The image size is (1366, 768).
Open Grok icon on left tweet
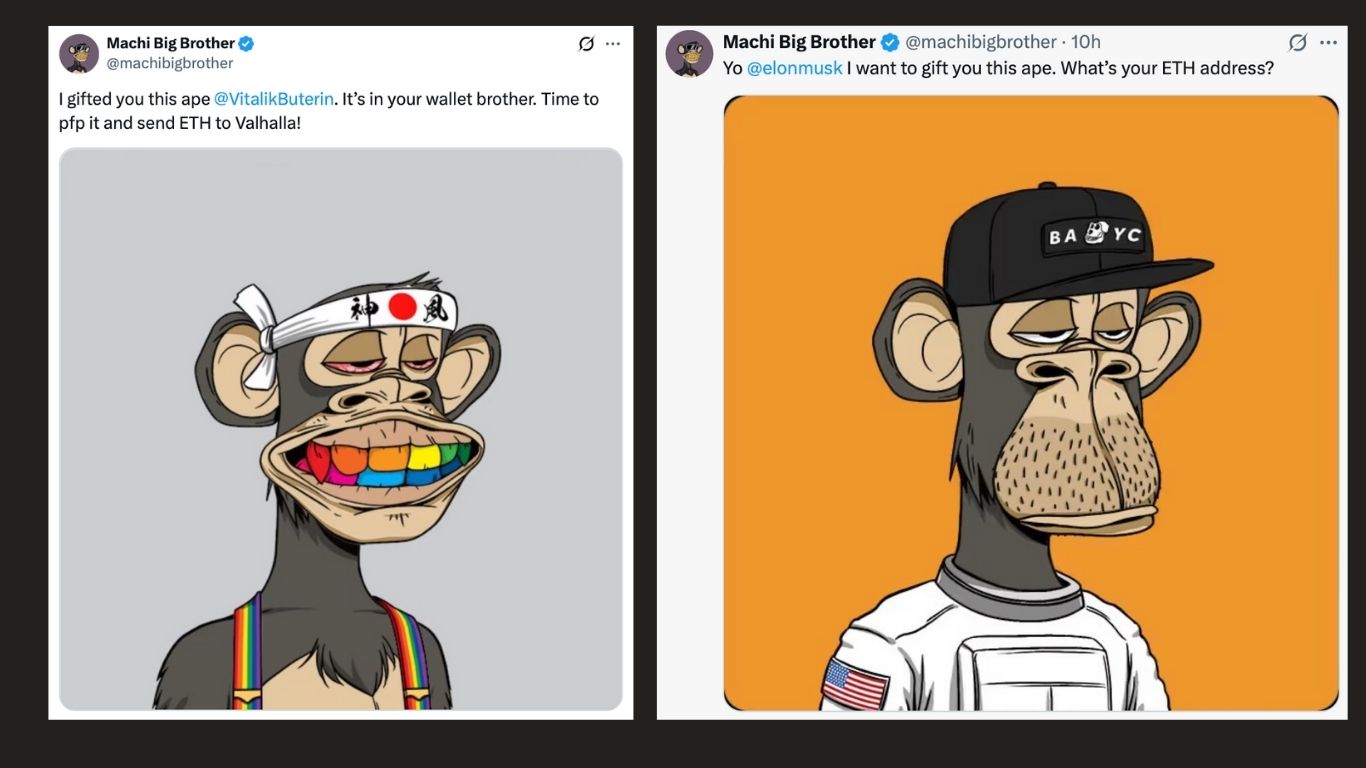click(x=587, y=44)
